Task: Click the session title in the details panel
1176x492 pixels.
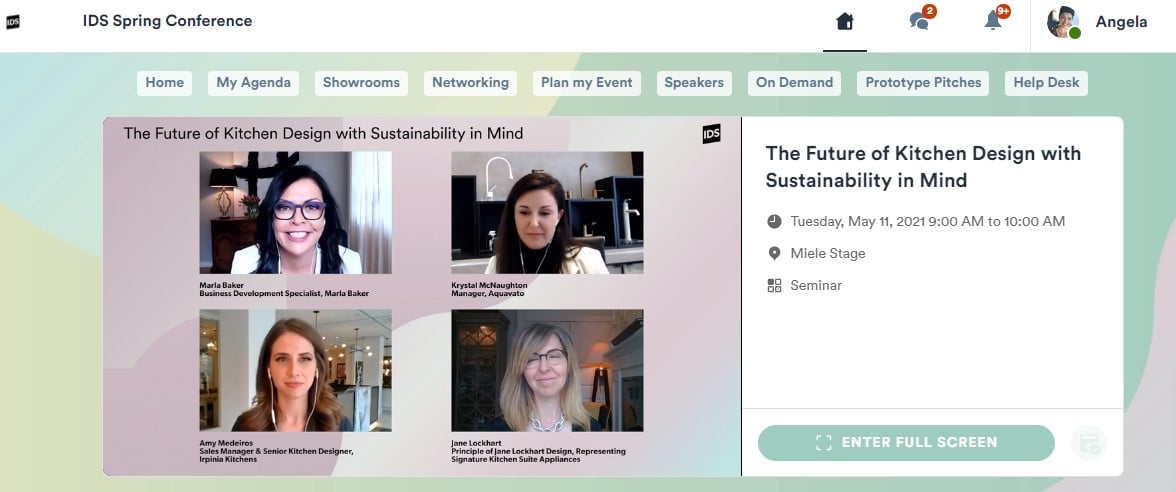Action: 923,166
